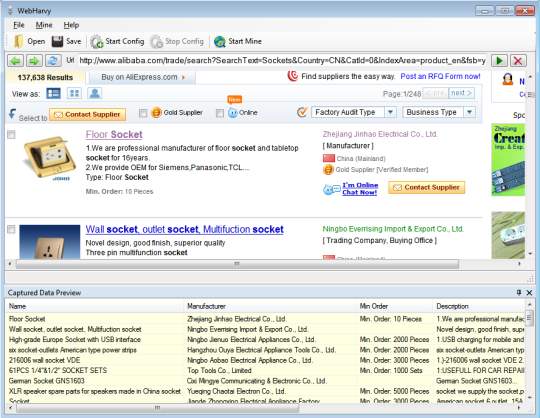Click Contact Supplier for Zhejiang Jinhao
The width and height of the screenshot is (540, 418).
[426, 188]
